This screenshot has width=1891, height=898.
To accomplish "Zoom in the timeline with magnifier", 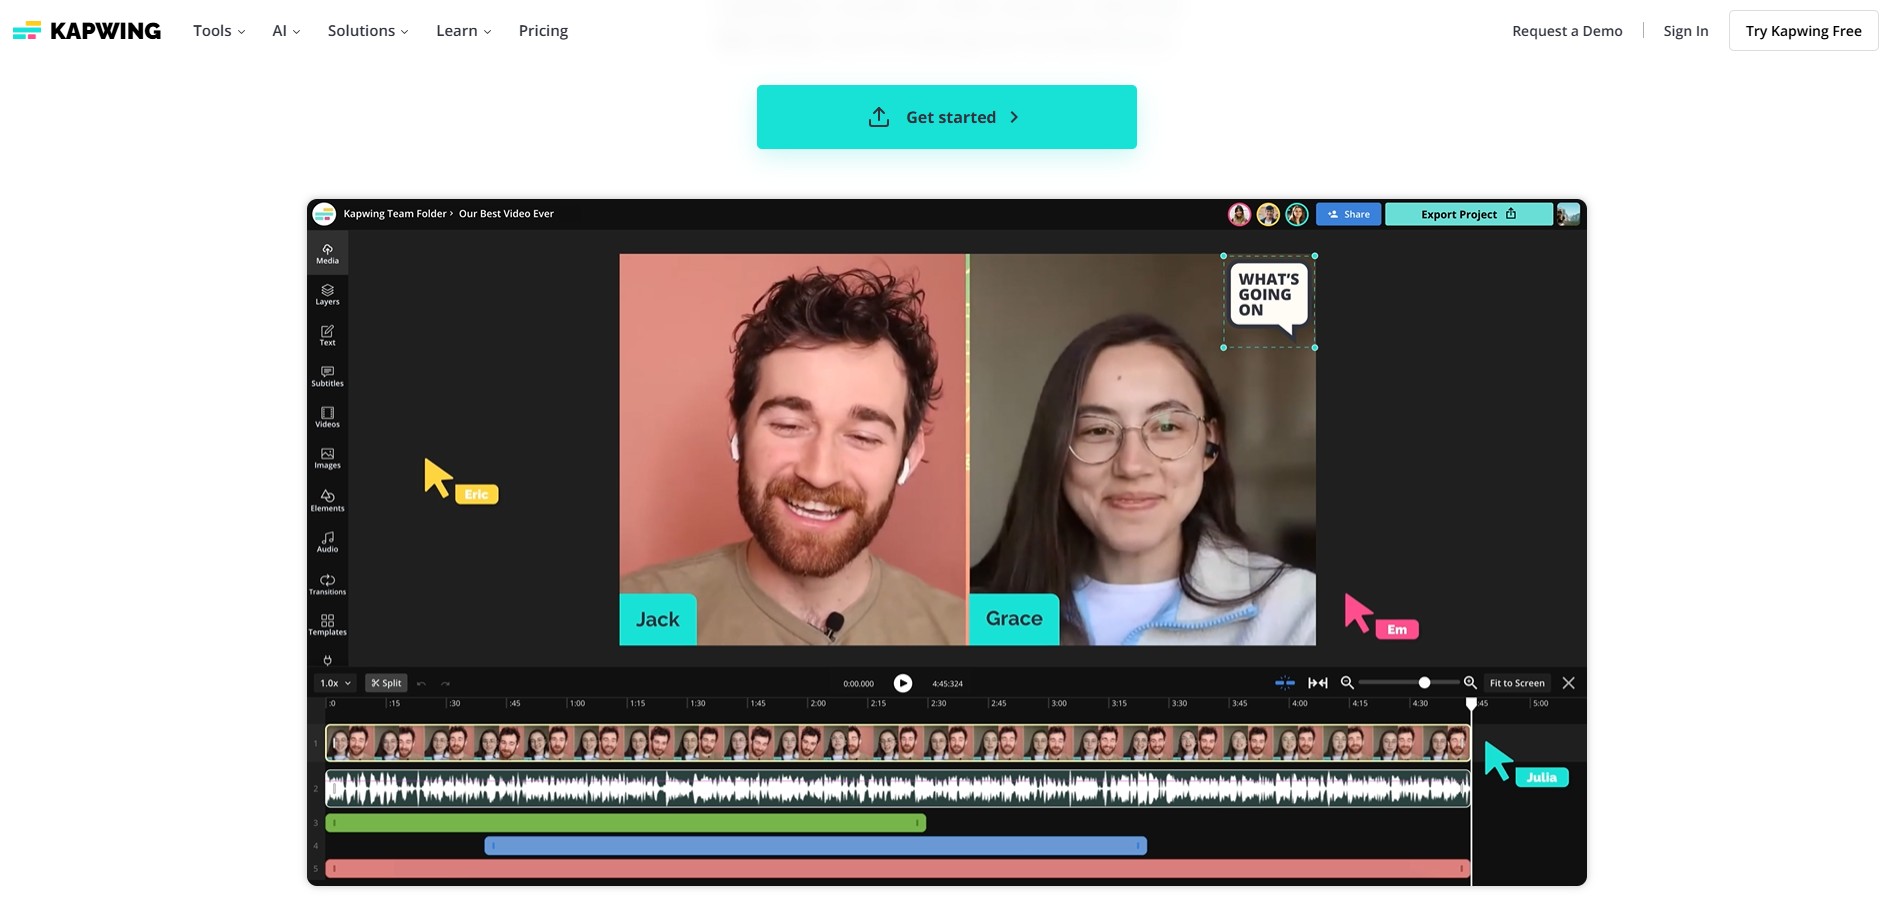I will [x=1470, y=683].
